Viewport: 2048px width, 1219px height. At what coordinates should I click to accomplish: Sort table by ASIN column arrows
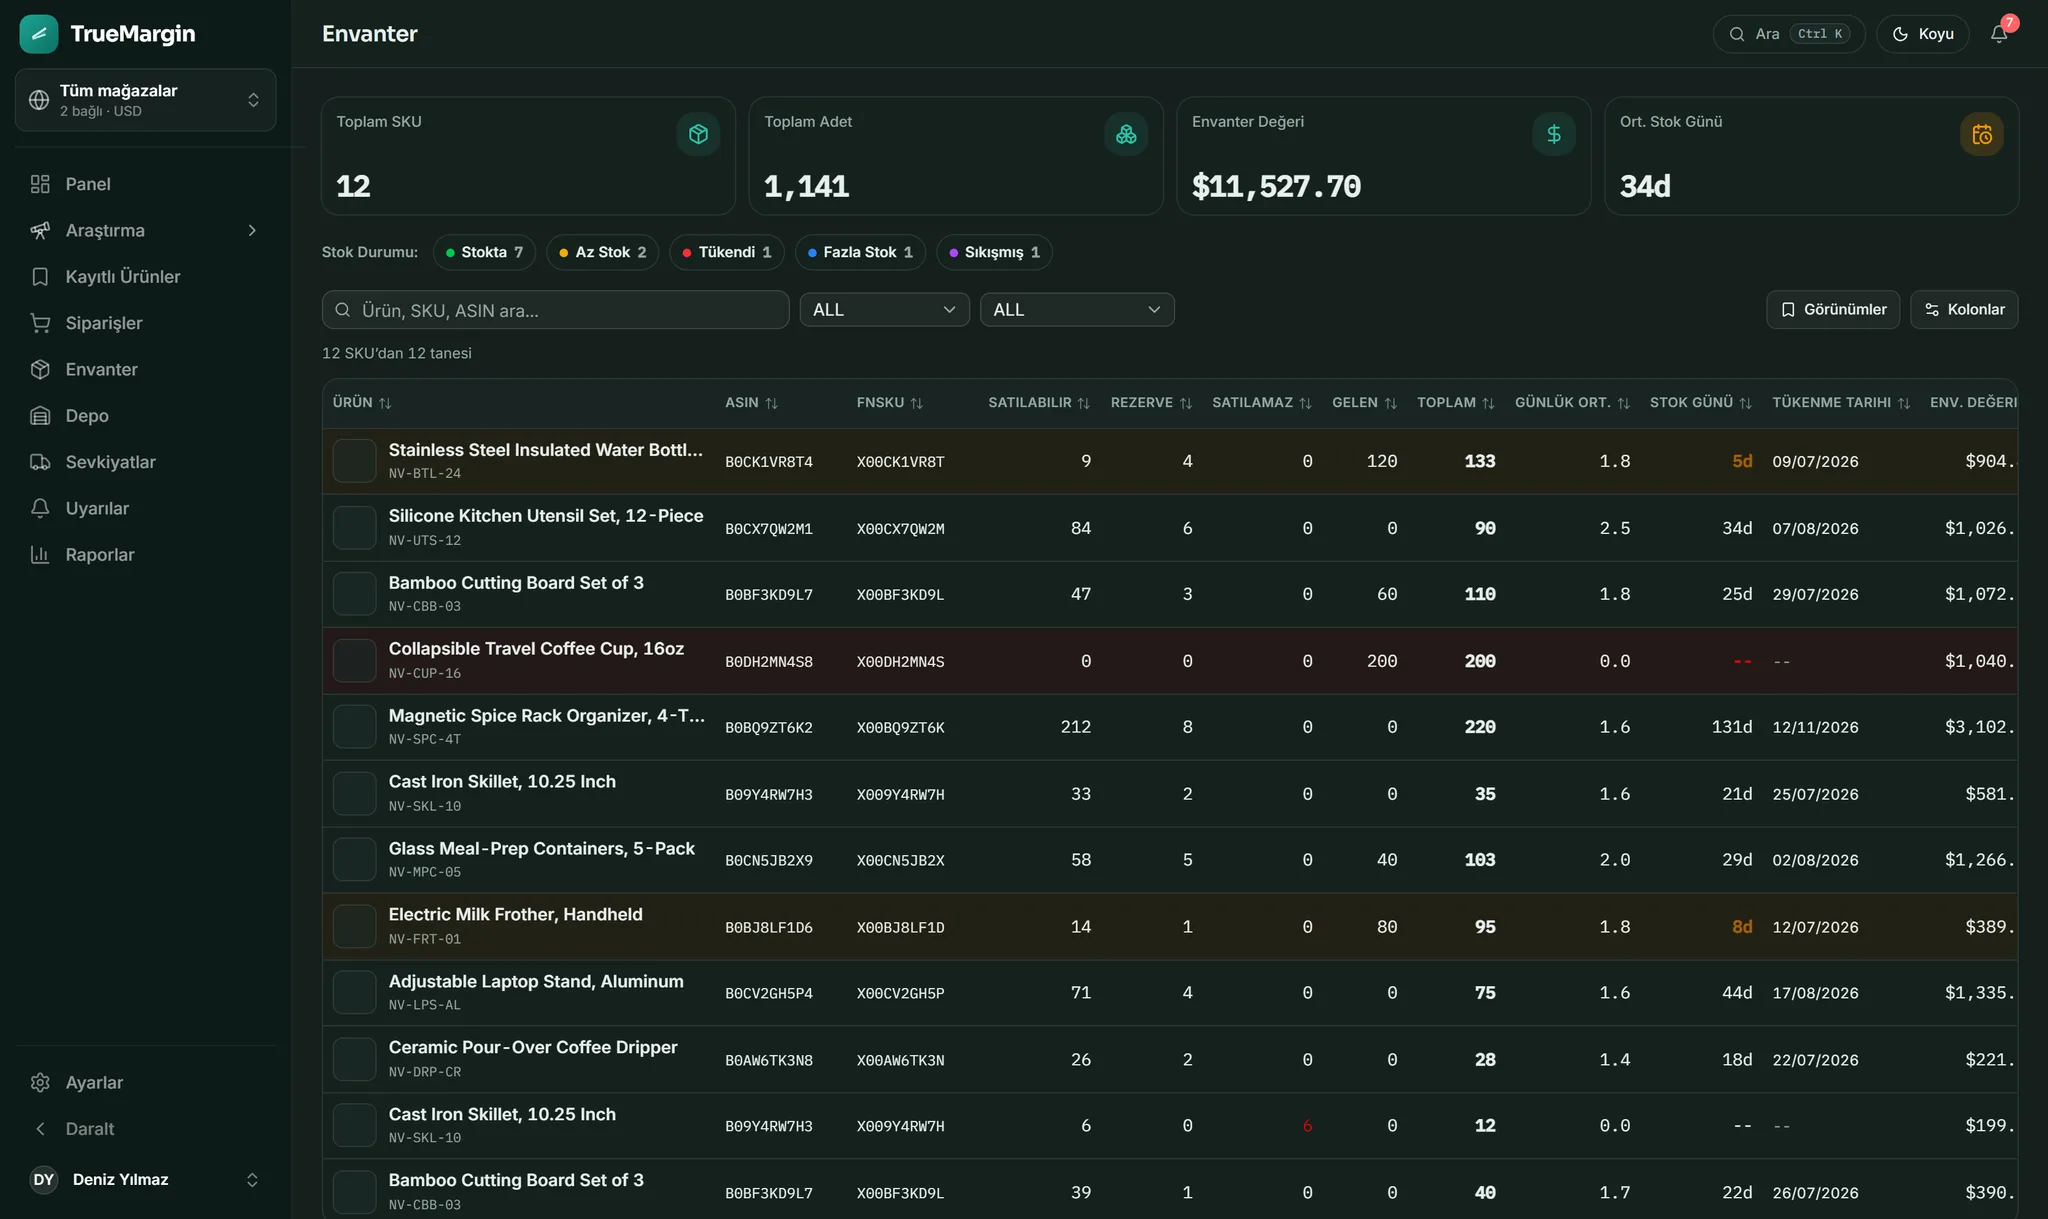[x=771, y=403]
